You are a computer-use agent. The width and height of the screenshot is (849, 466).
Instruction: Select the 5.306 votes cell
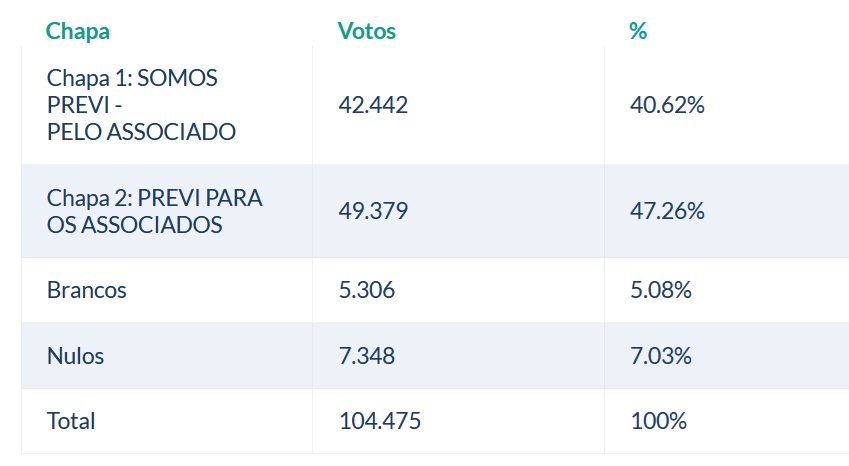pos(368,290)
